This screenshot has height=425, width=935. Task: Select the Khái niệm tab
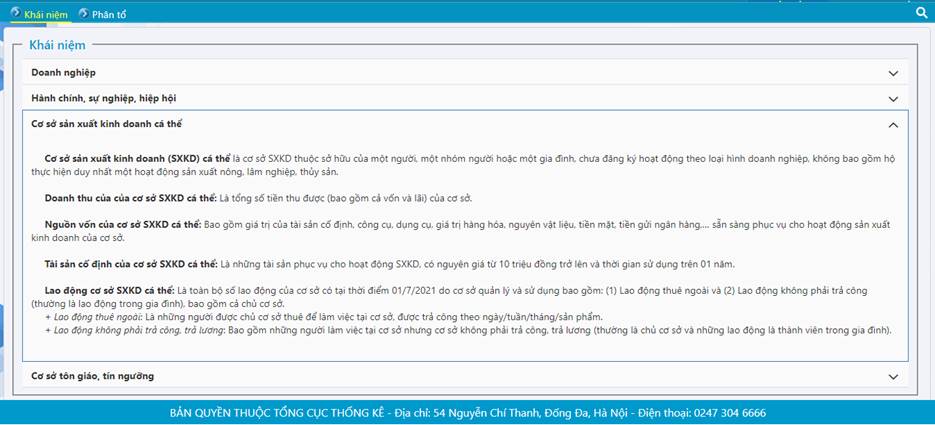click(46, 14)
